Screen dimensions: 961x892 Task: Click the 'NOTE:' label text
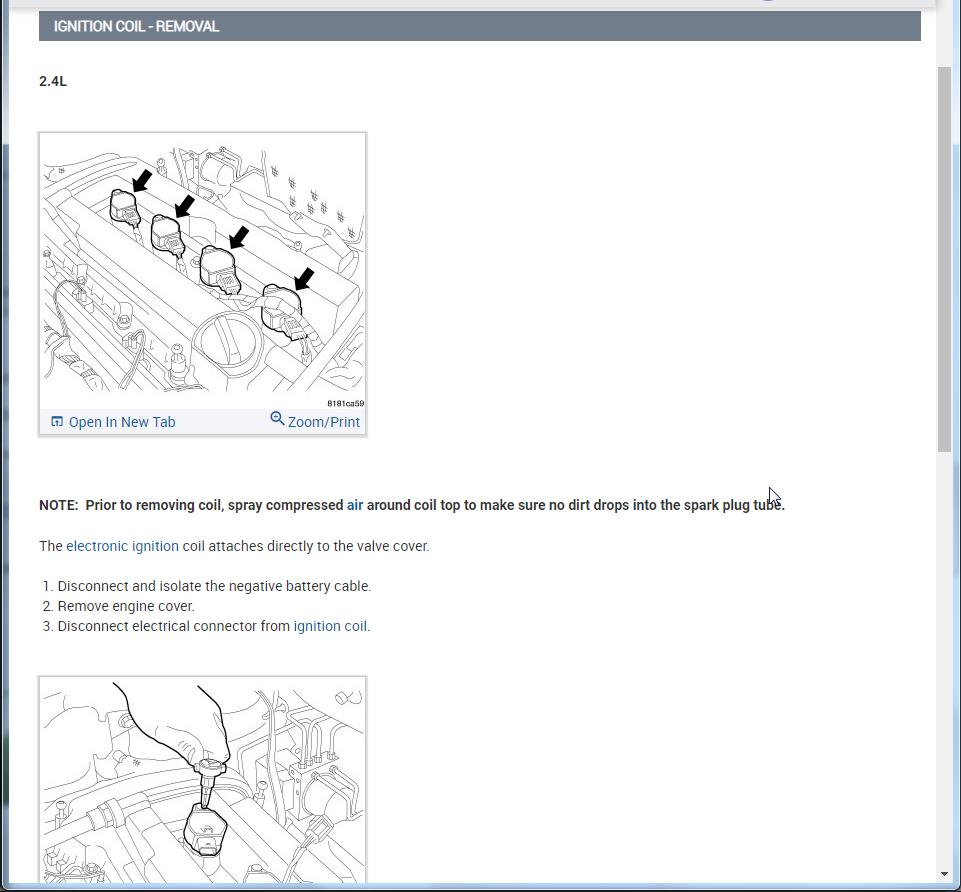point(59,505)
